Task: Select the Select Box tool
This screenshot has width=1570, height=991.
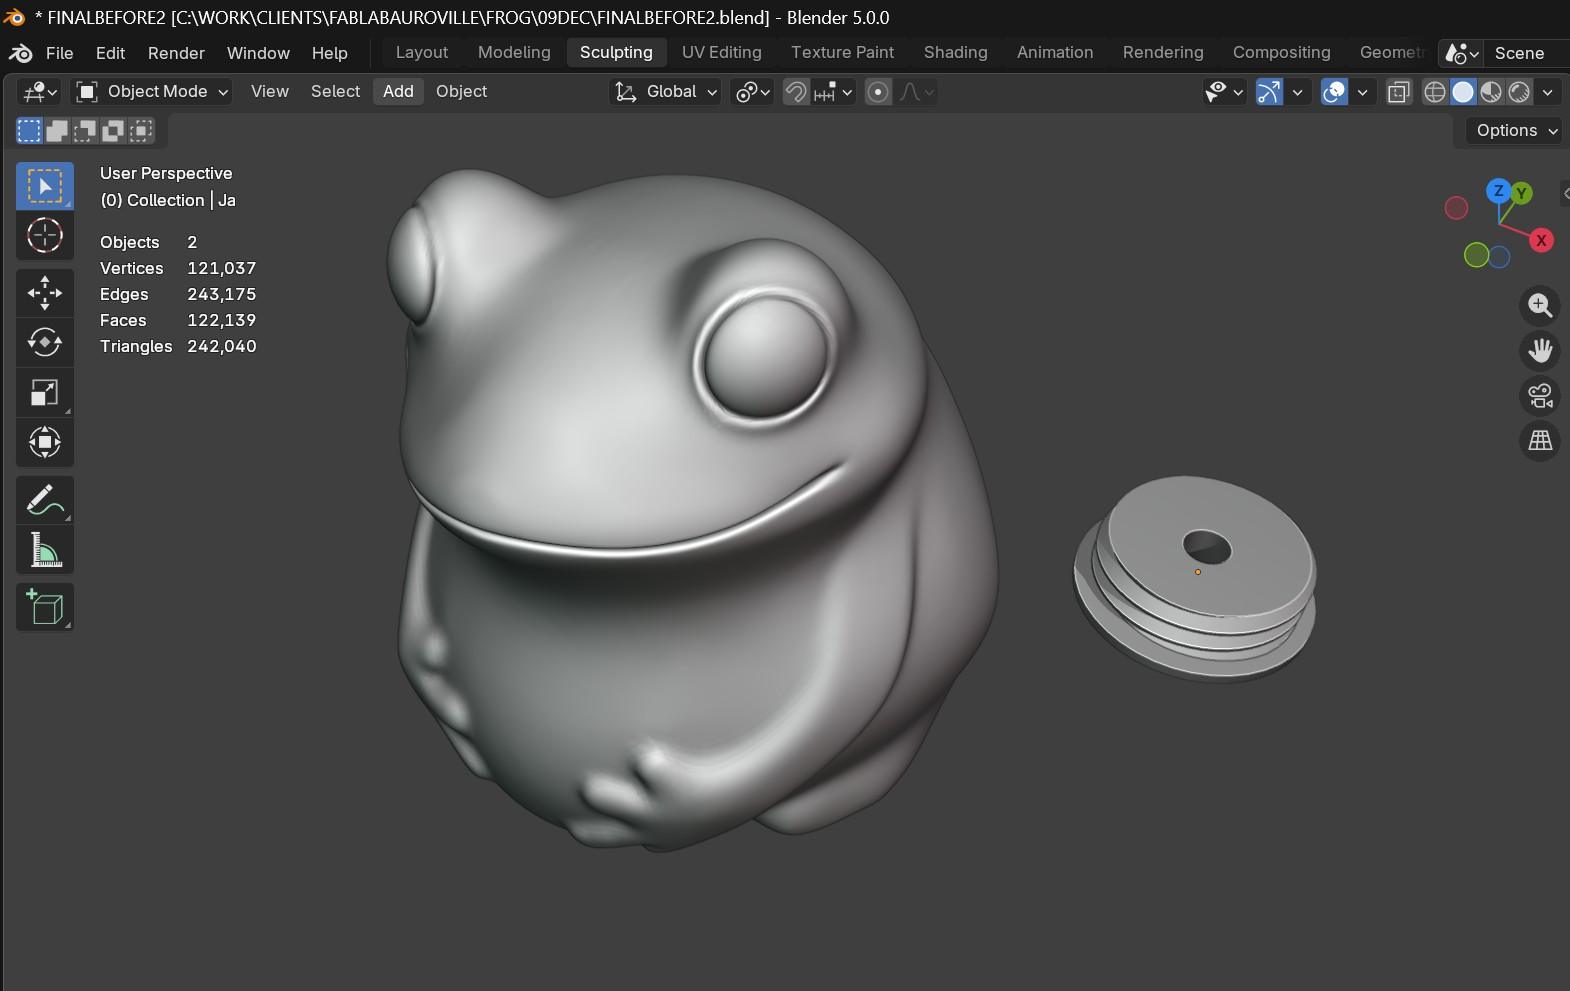Action: click(45, 186)
